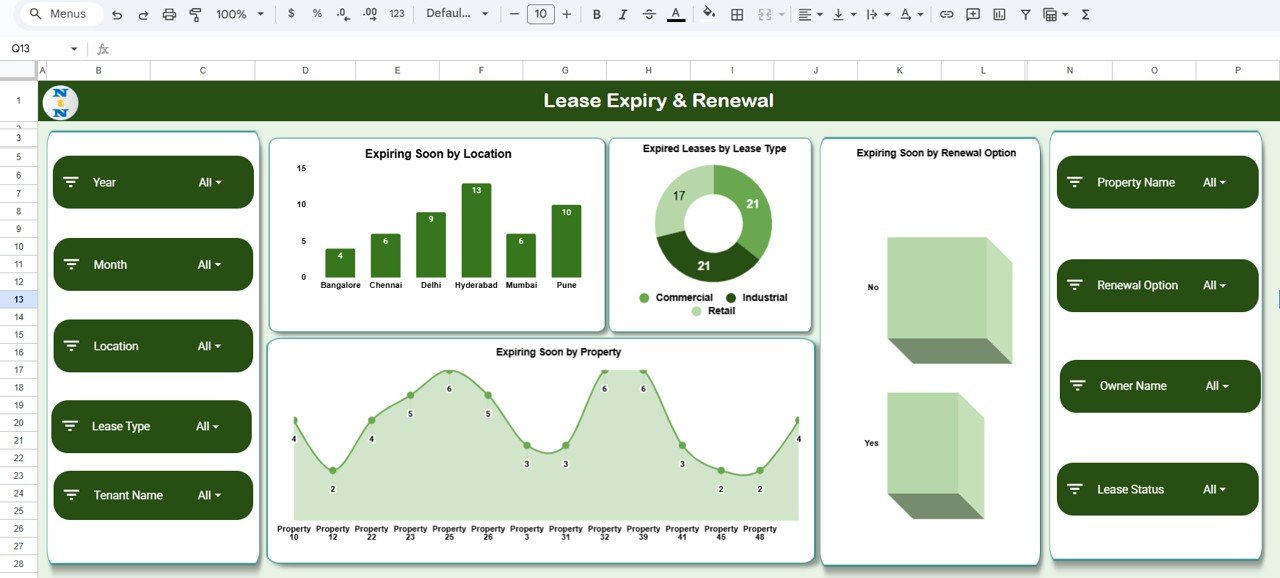Open the functions sigma menu
1280x578 pixels.
tap(1083, 14)
